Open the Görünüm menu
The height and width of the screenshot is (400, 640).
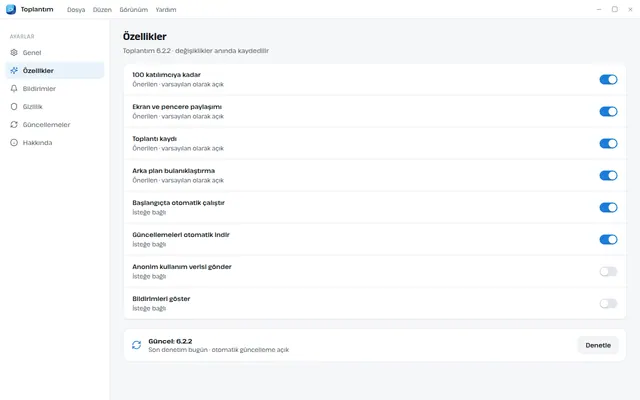point(133,9)
